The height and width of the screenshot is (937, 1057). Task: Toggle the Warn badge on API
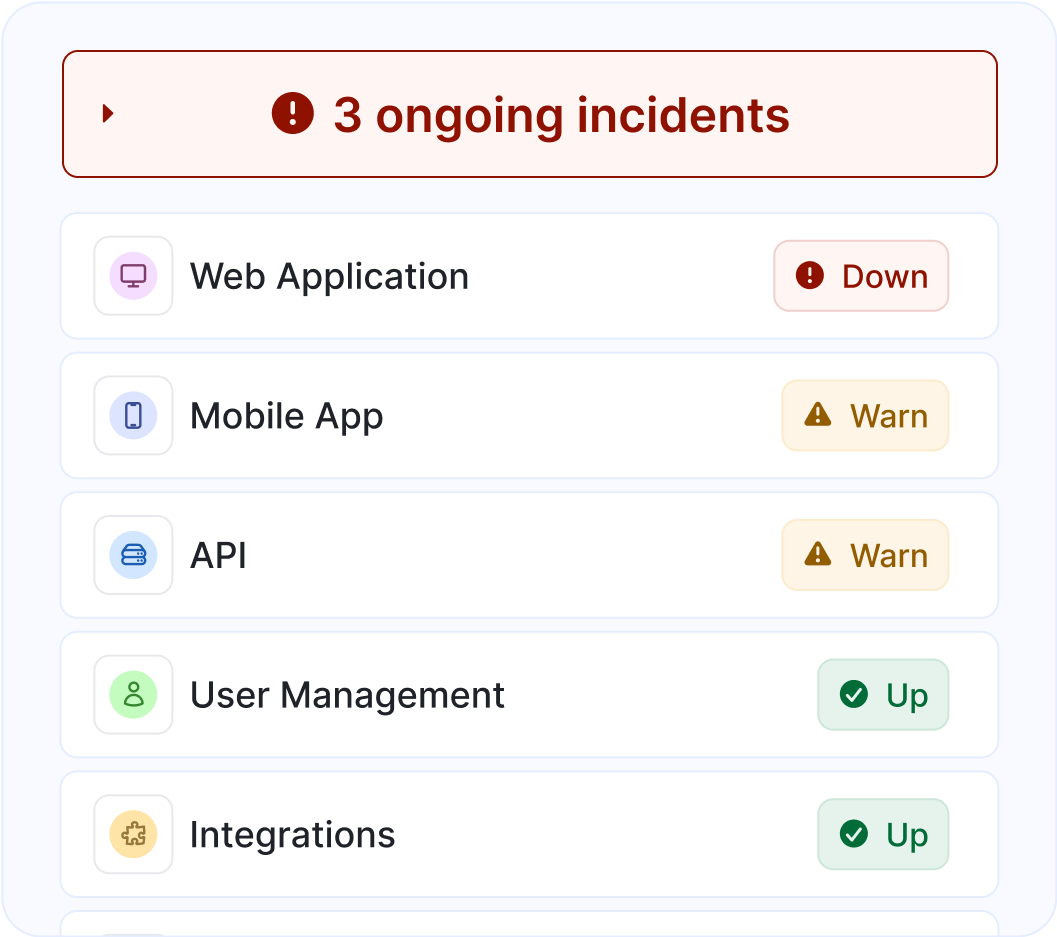865,555
